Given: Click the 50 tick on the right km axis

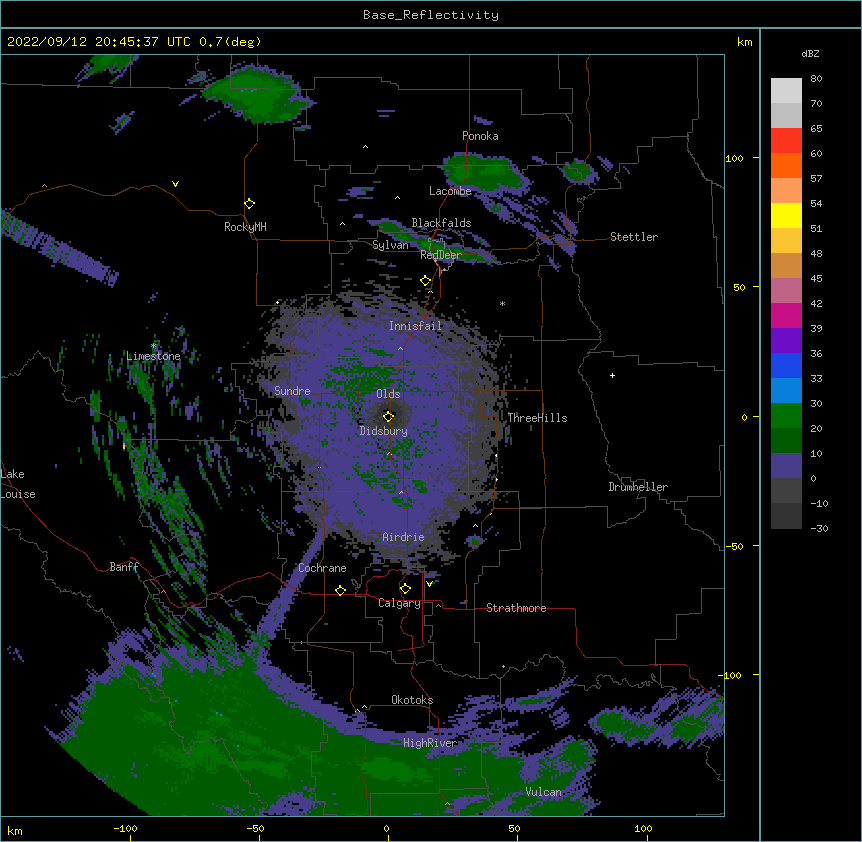Looking at the screenshot, I should pyautogui.click(x=739, y=287).
